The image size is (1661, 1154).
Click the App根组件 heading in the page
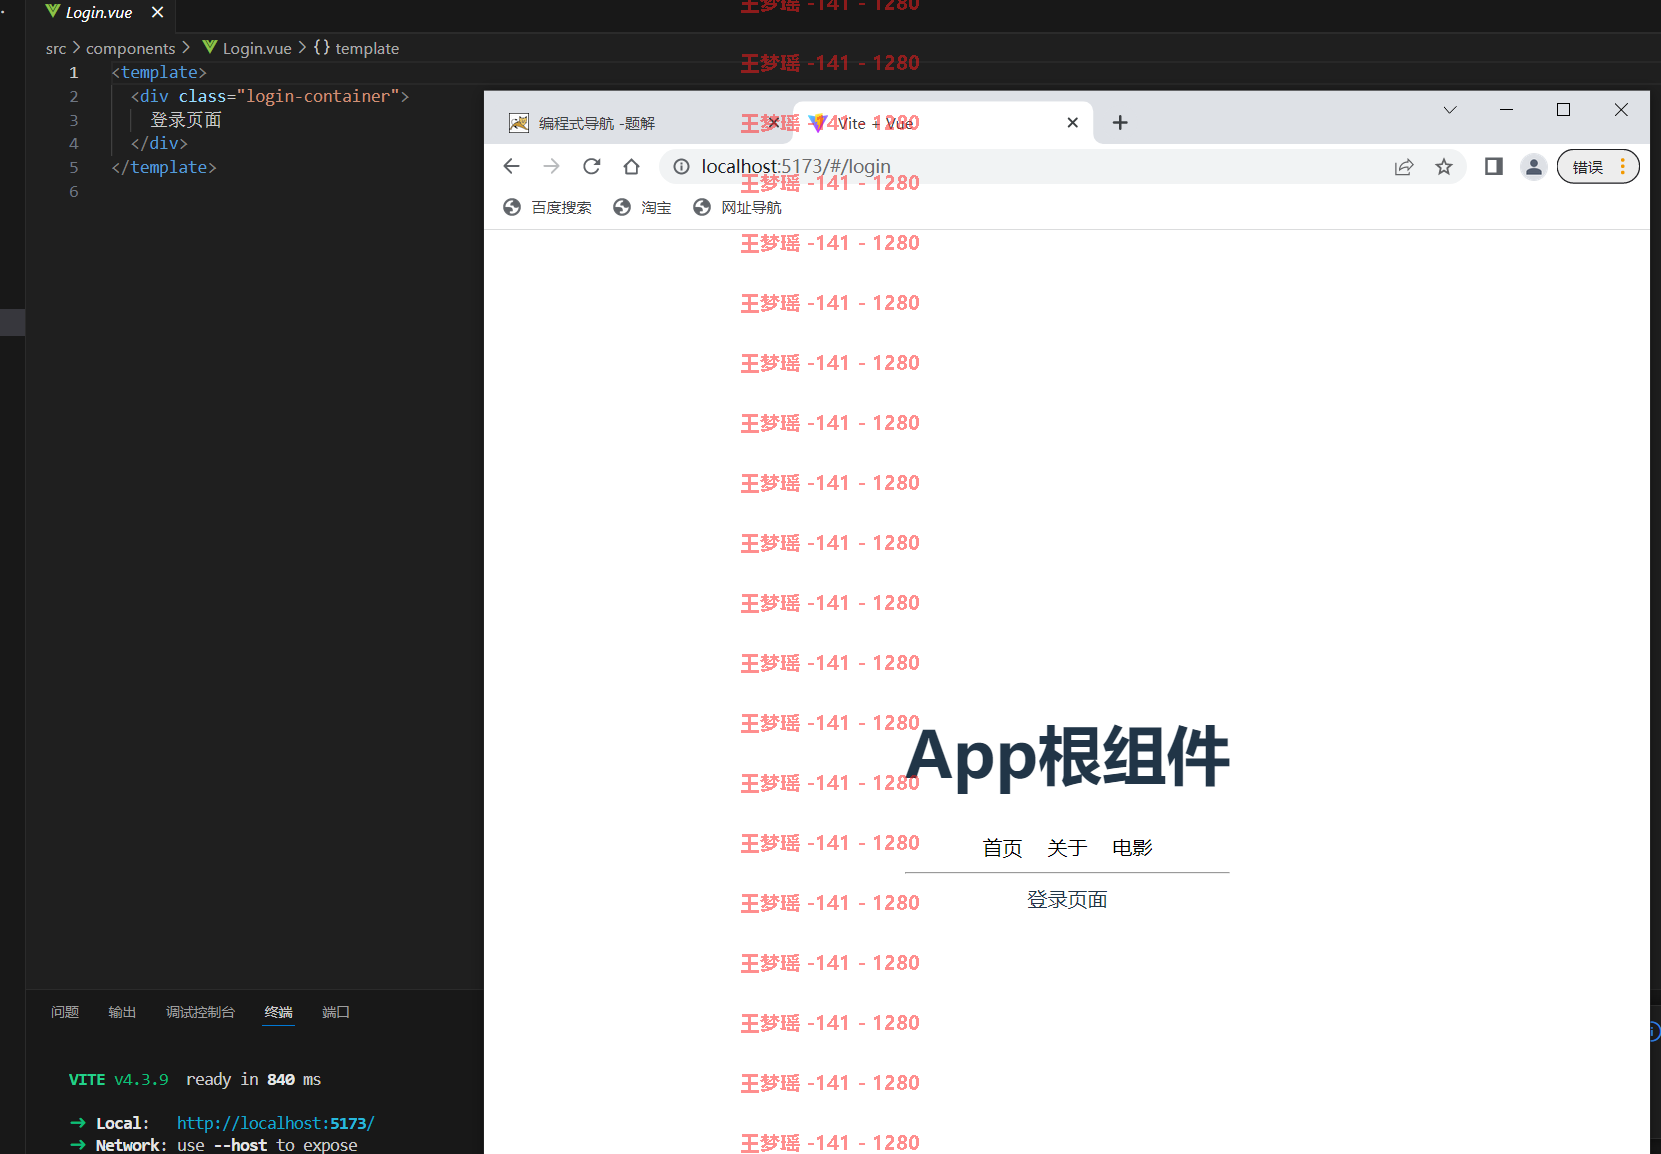point(1067,757)
